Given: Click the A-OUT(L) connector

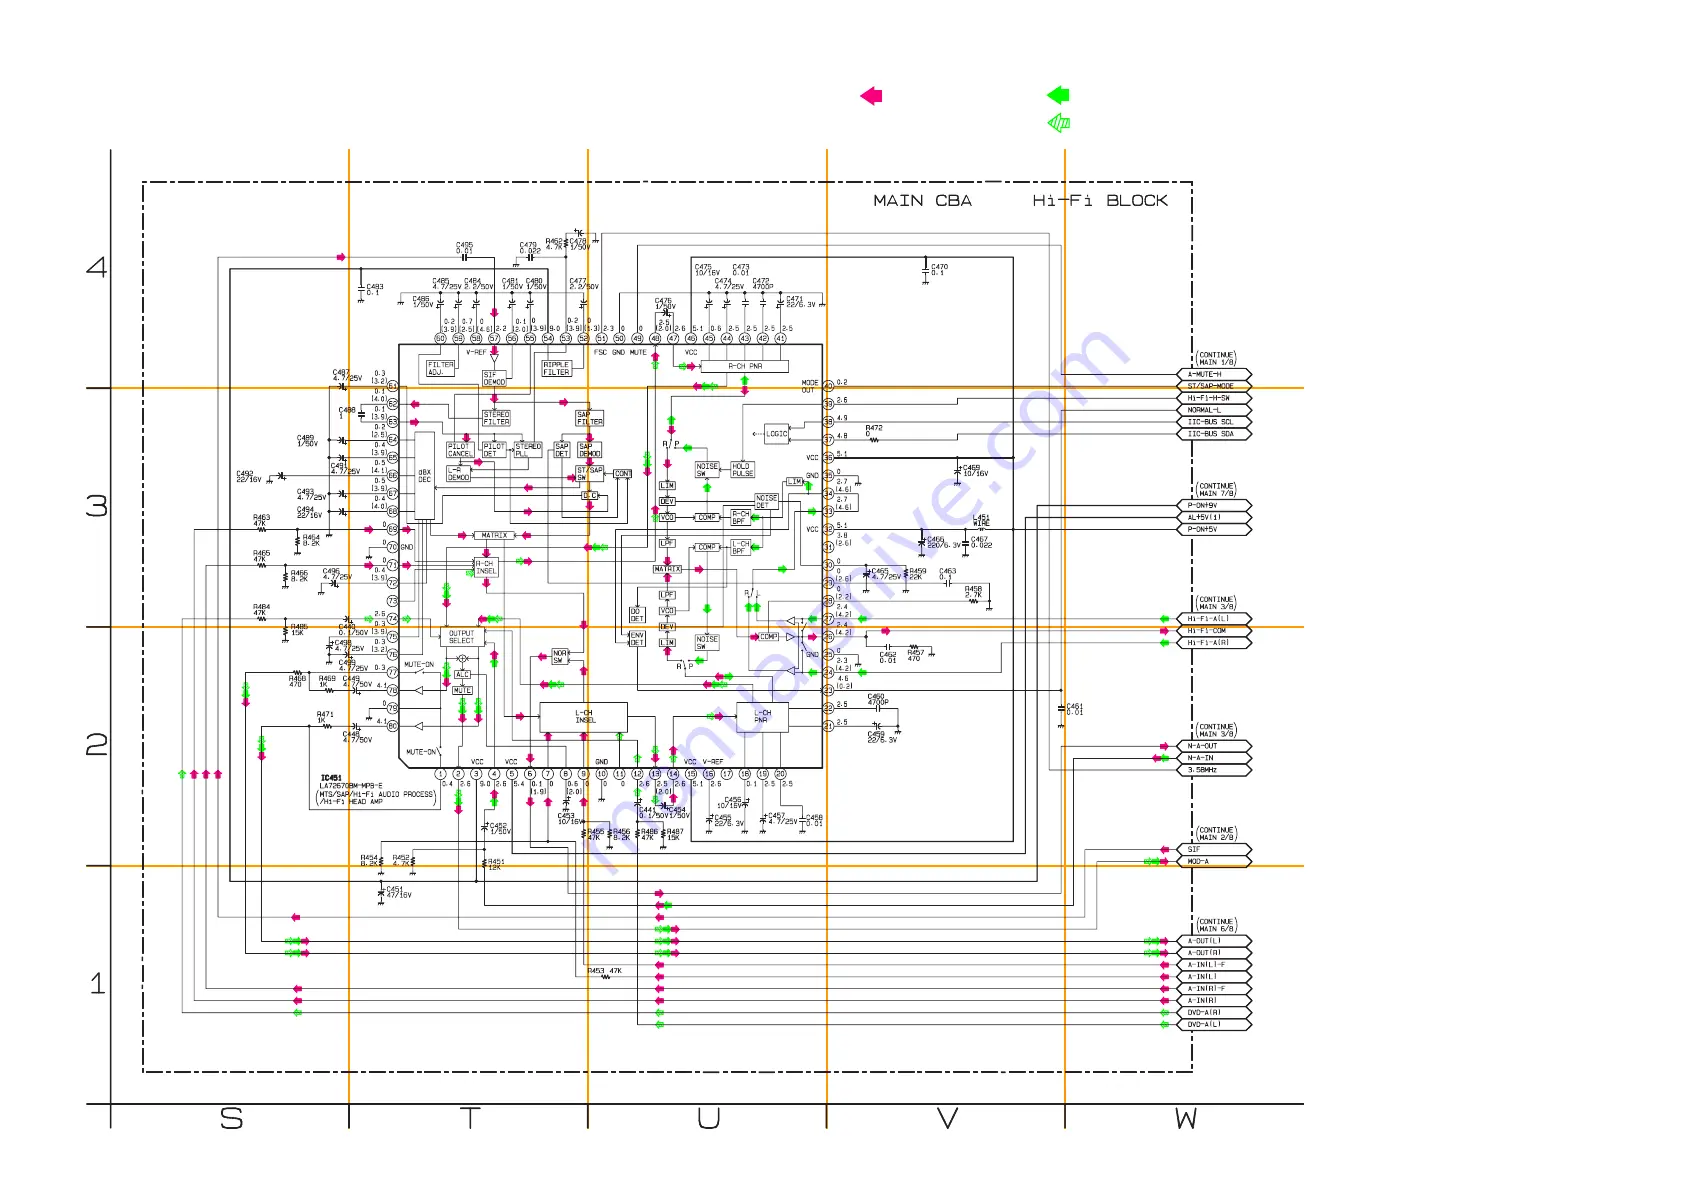Looking at the screenshot, I should click(x=1213, y=941).
